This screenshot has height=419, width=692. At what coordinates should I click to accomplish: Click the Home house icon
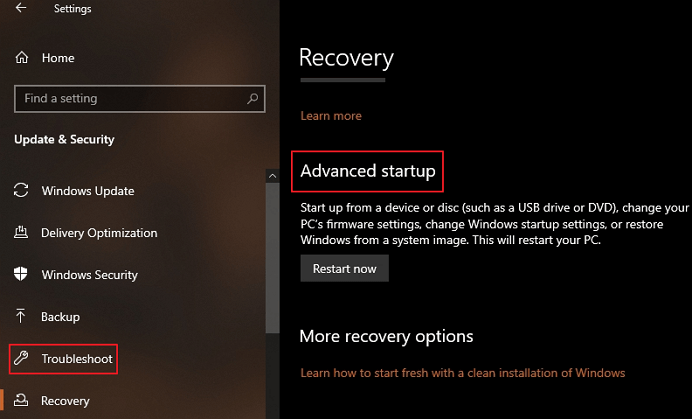[21, 58]
